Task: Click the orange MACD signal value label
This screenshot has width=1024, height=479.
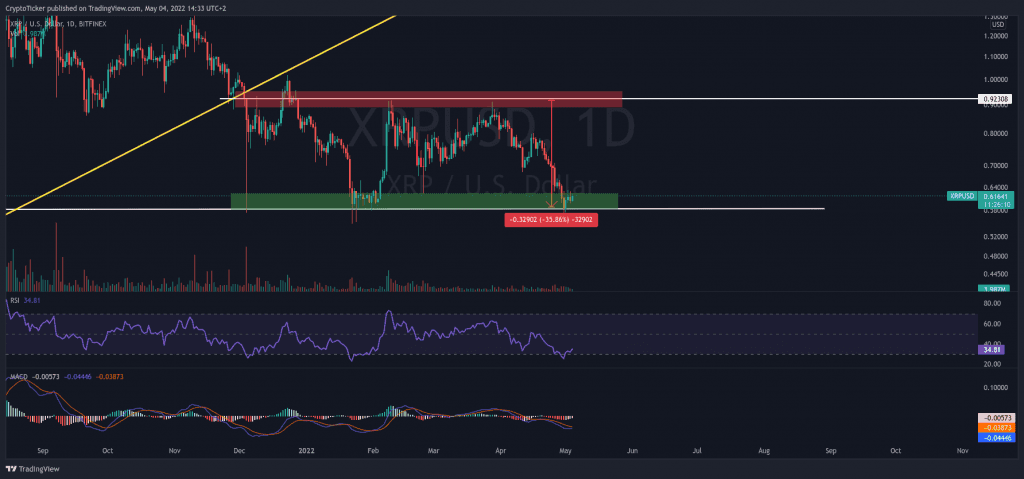Action: click(994, 428)
